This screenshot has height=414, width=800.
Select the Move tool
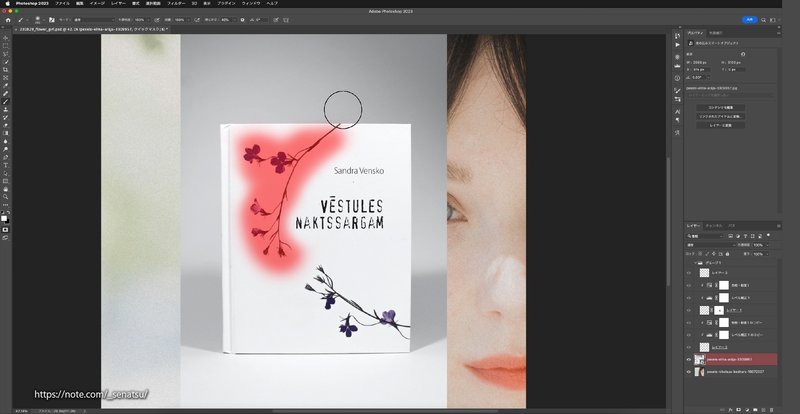6,37
